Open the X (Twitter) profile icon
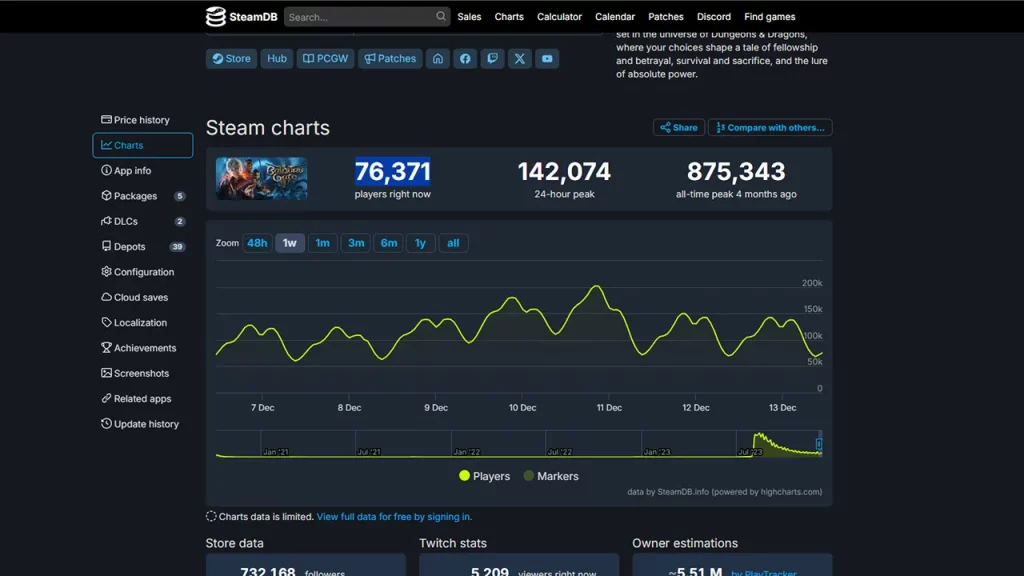This screenshot has width=1024, height=576. click(x=520, y=59)
